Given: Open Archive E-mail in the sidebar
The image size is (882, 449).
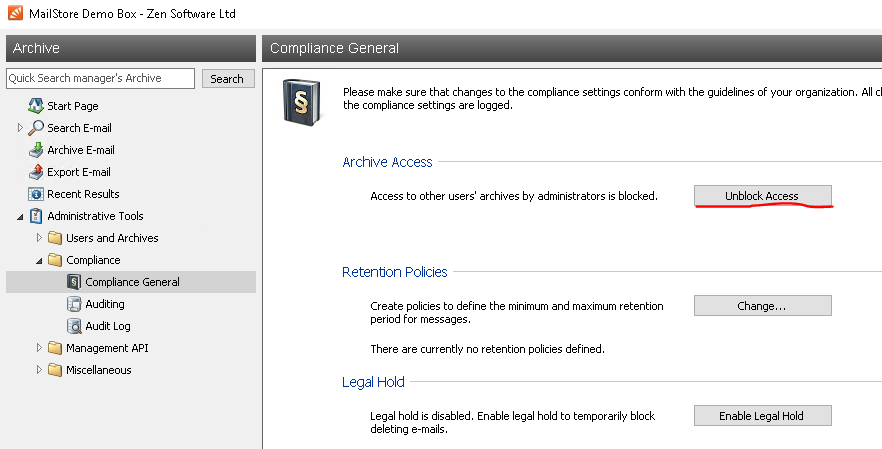Looking at the screenshot, I should point(81,150).
